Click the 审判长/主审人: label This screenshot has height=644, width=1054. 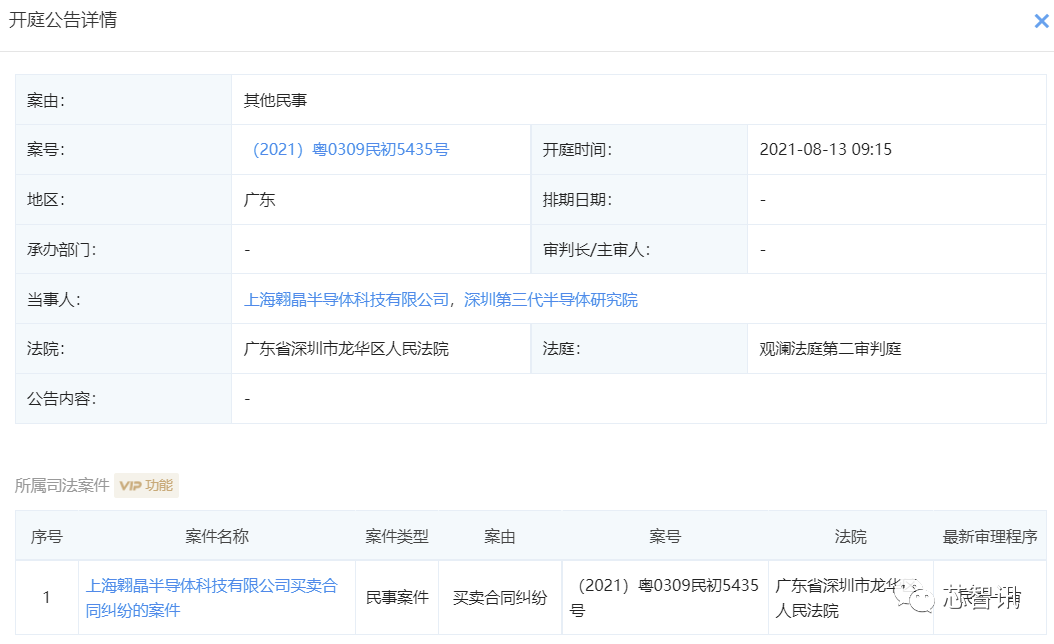pos(596,249)
